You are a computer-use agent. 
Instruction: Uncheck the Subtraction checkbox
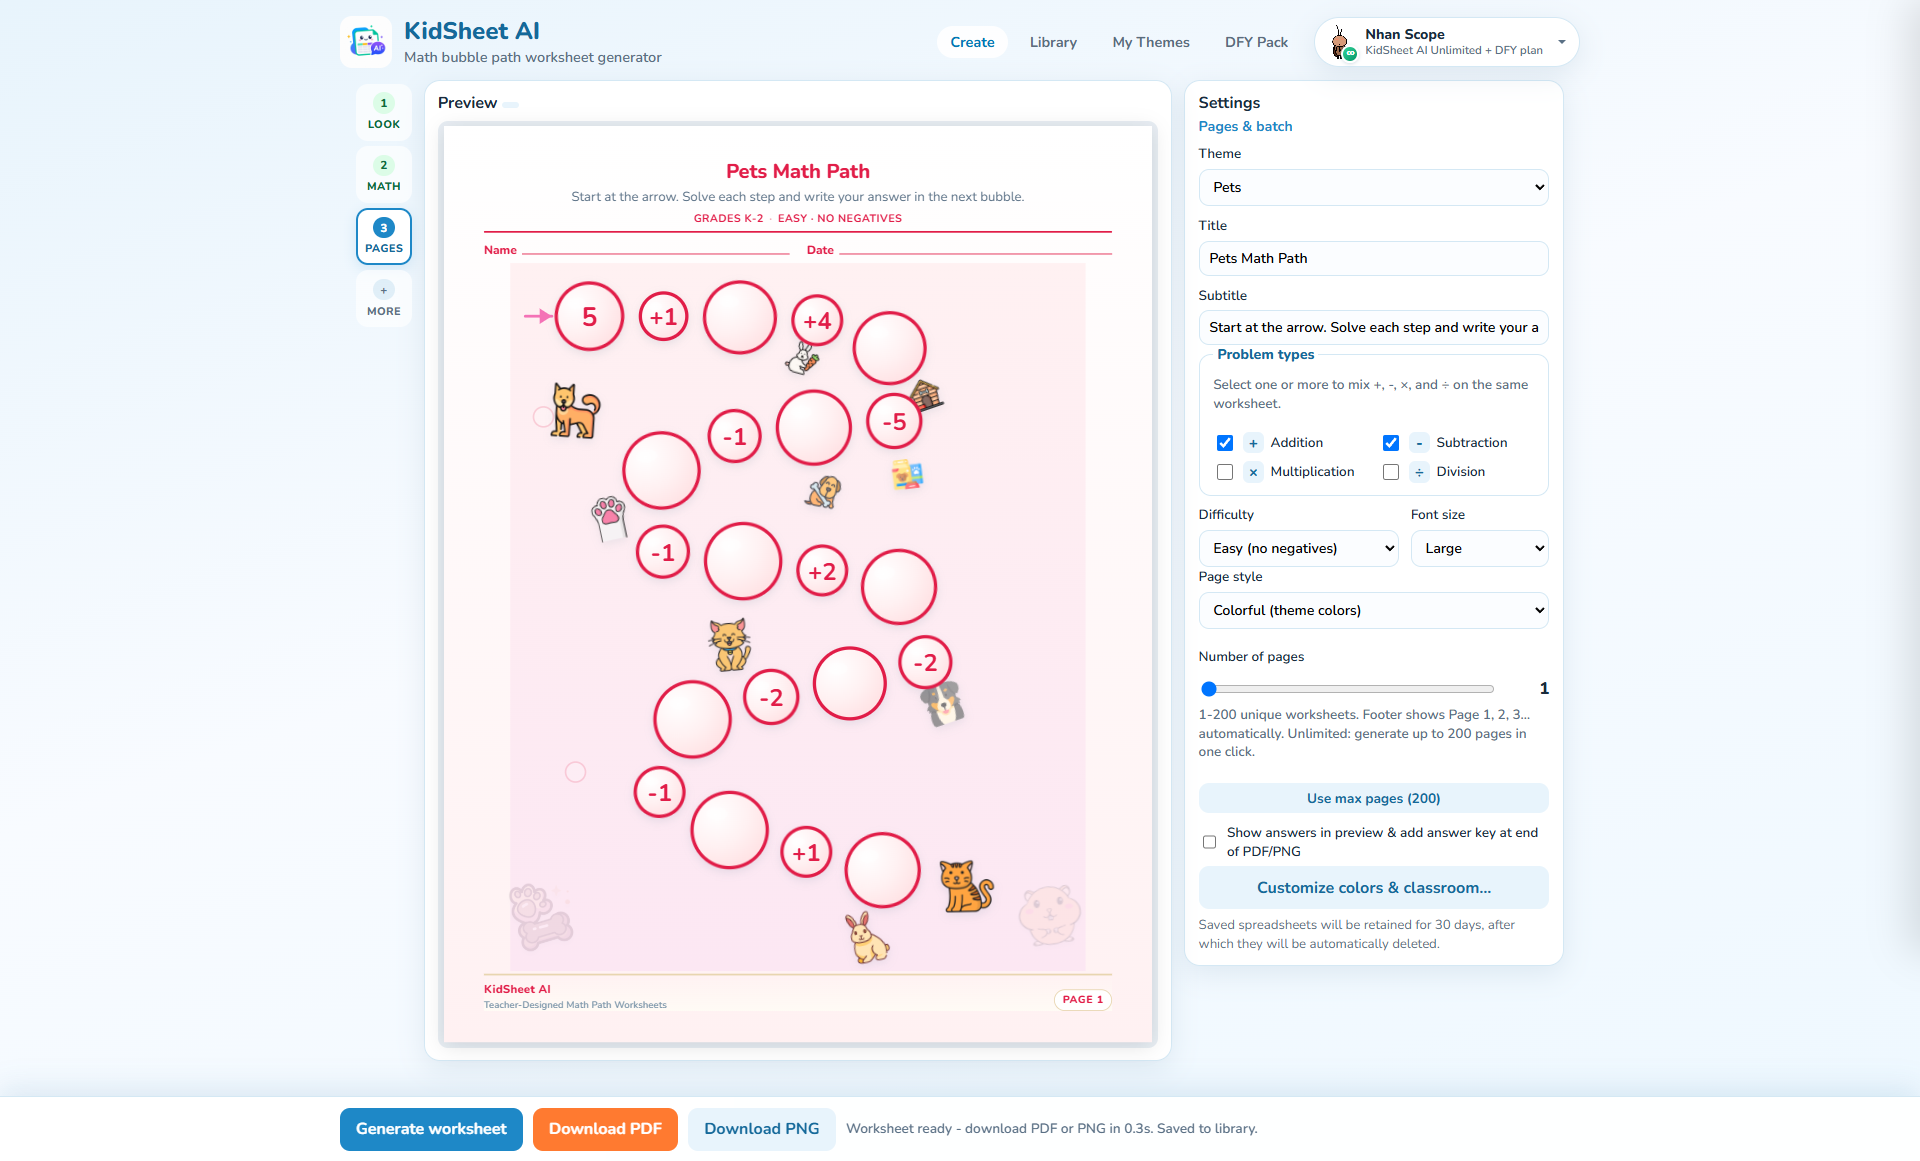pyautogui.click(x=1391, y=443)
